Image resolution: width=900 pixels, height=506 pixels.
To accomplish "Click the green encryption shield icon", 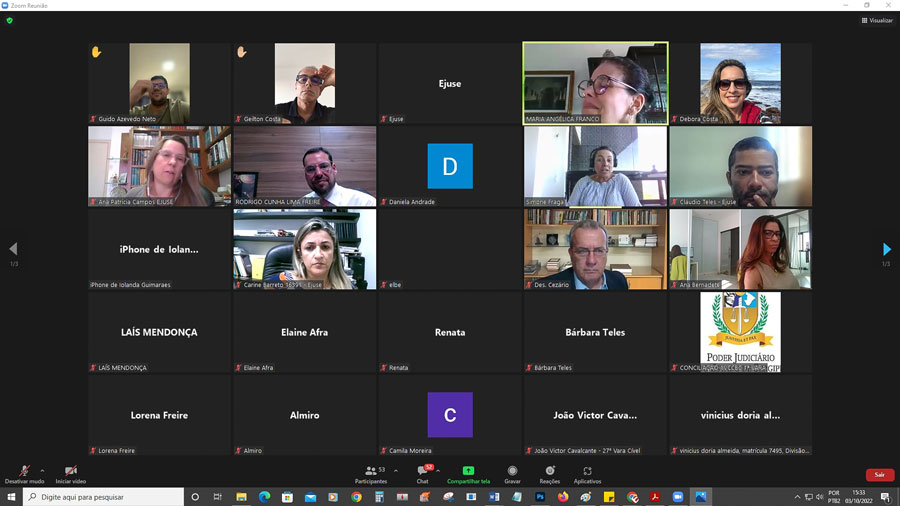I will [10, 20].
